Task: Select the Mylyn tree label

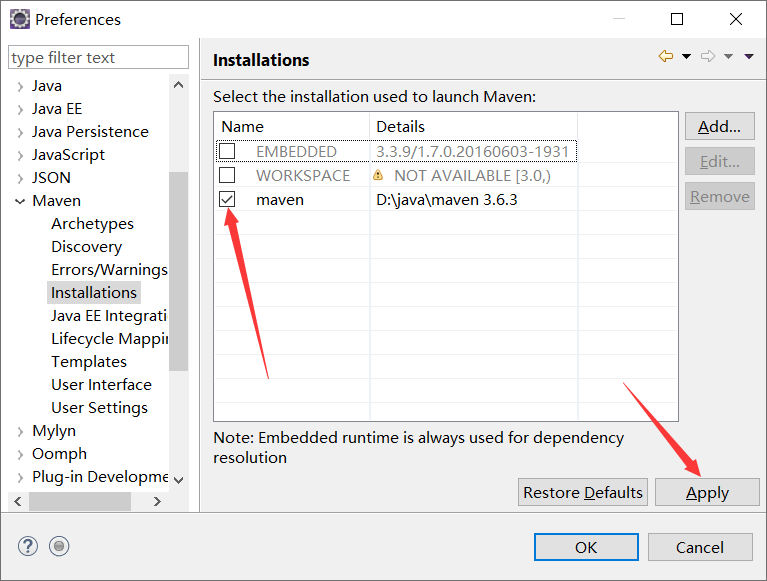Action: point(54,431)
